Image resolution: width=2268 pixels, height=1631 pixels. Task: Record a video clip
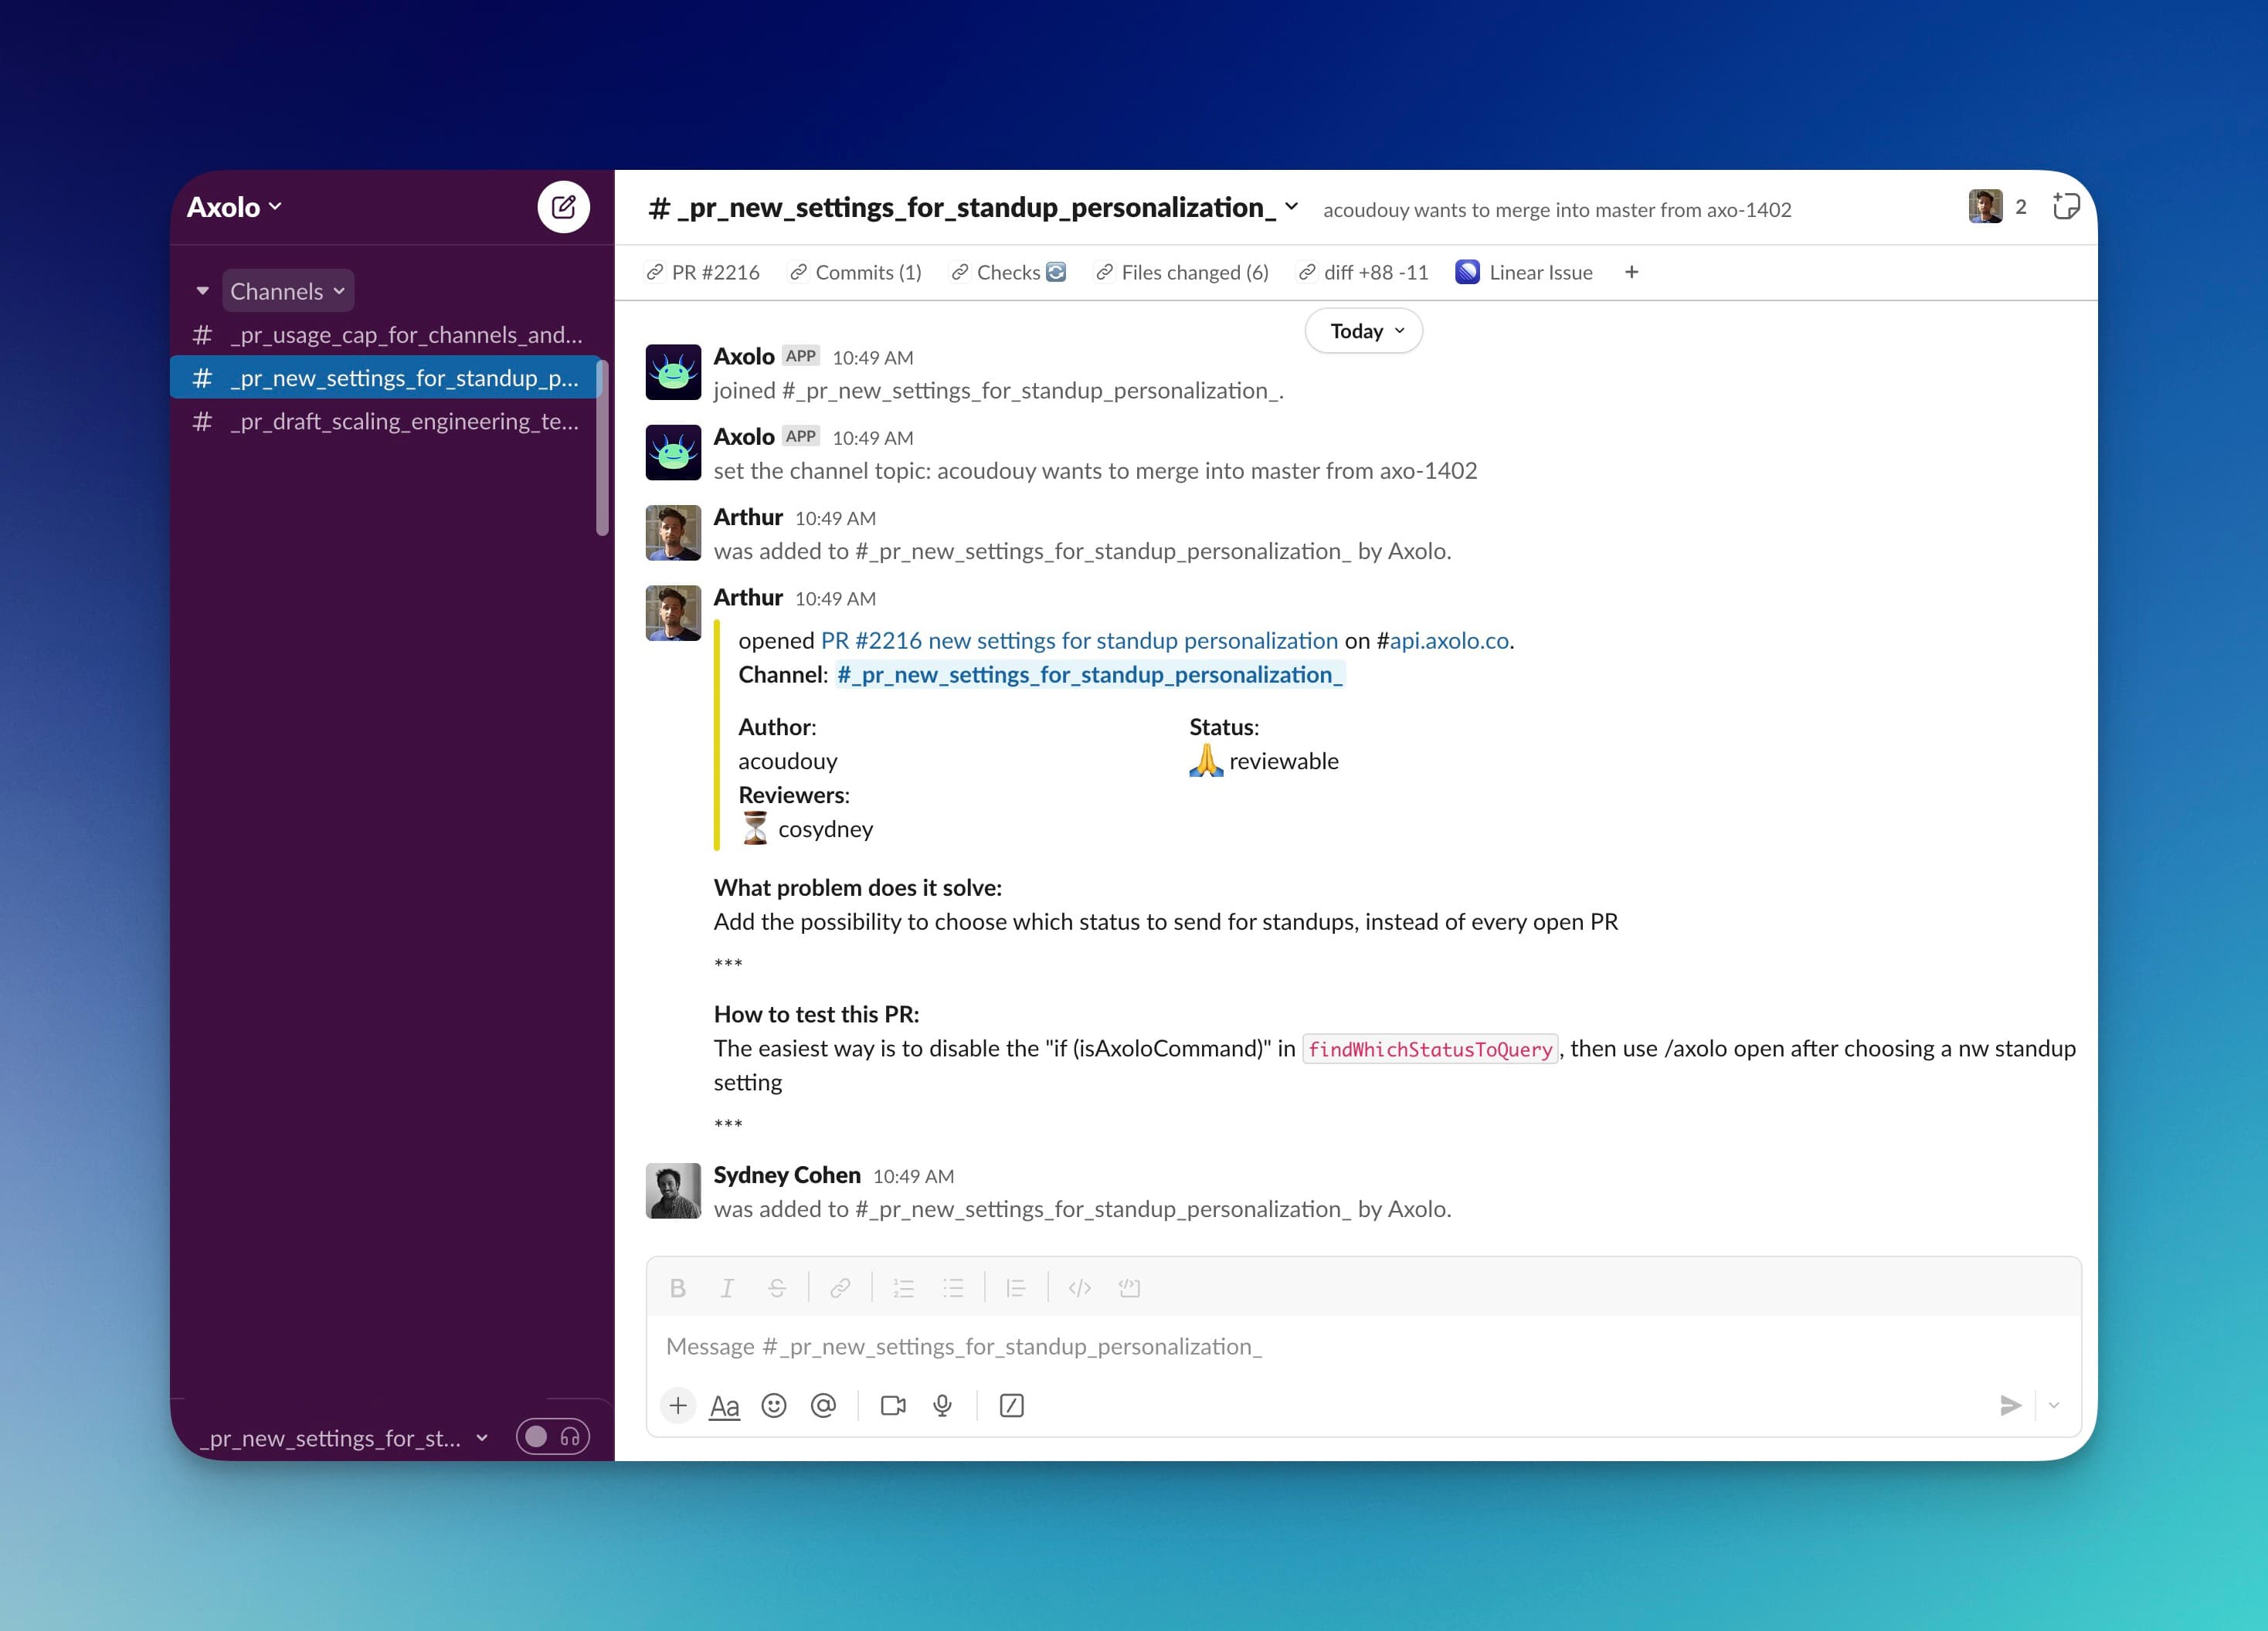click(893, 1406)
